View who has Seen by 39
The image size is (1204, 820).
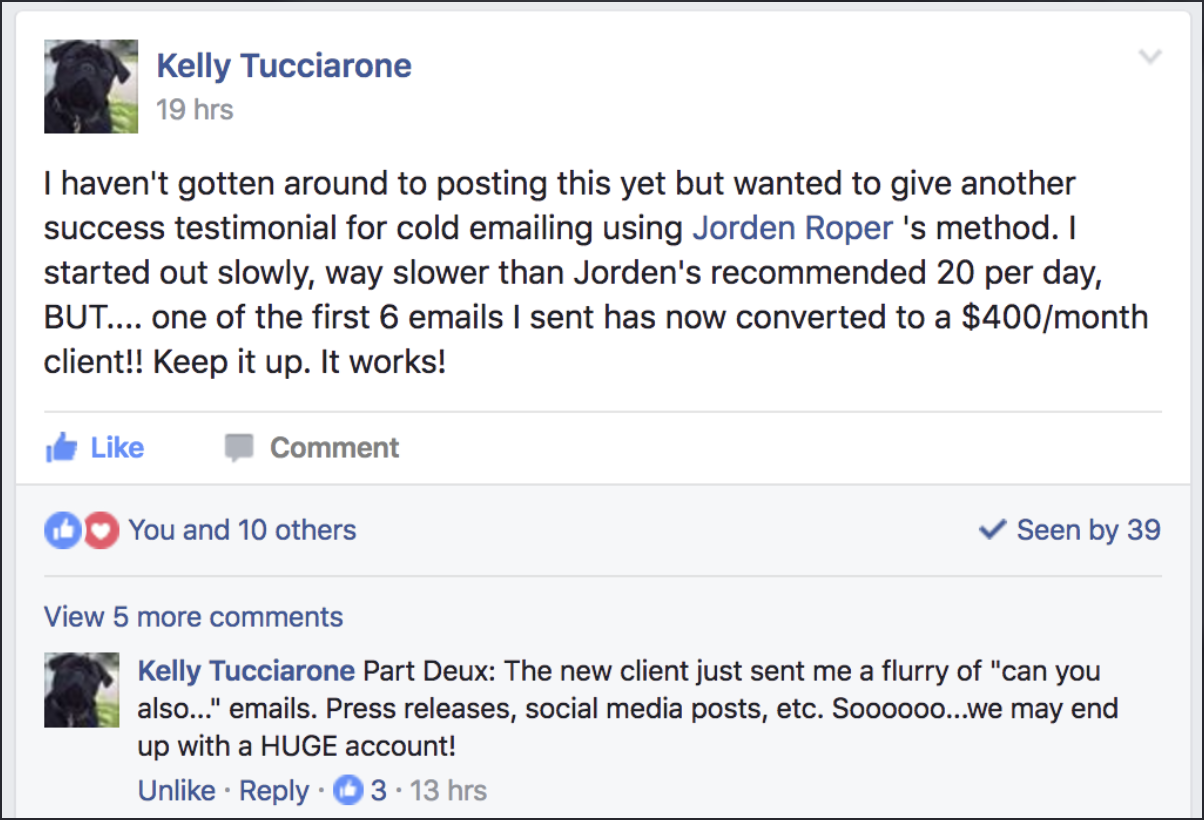tap(1070, 530)
